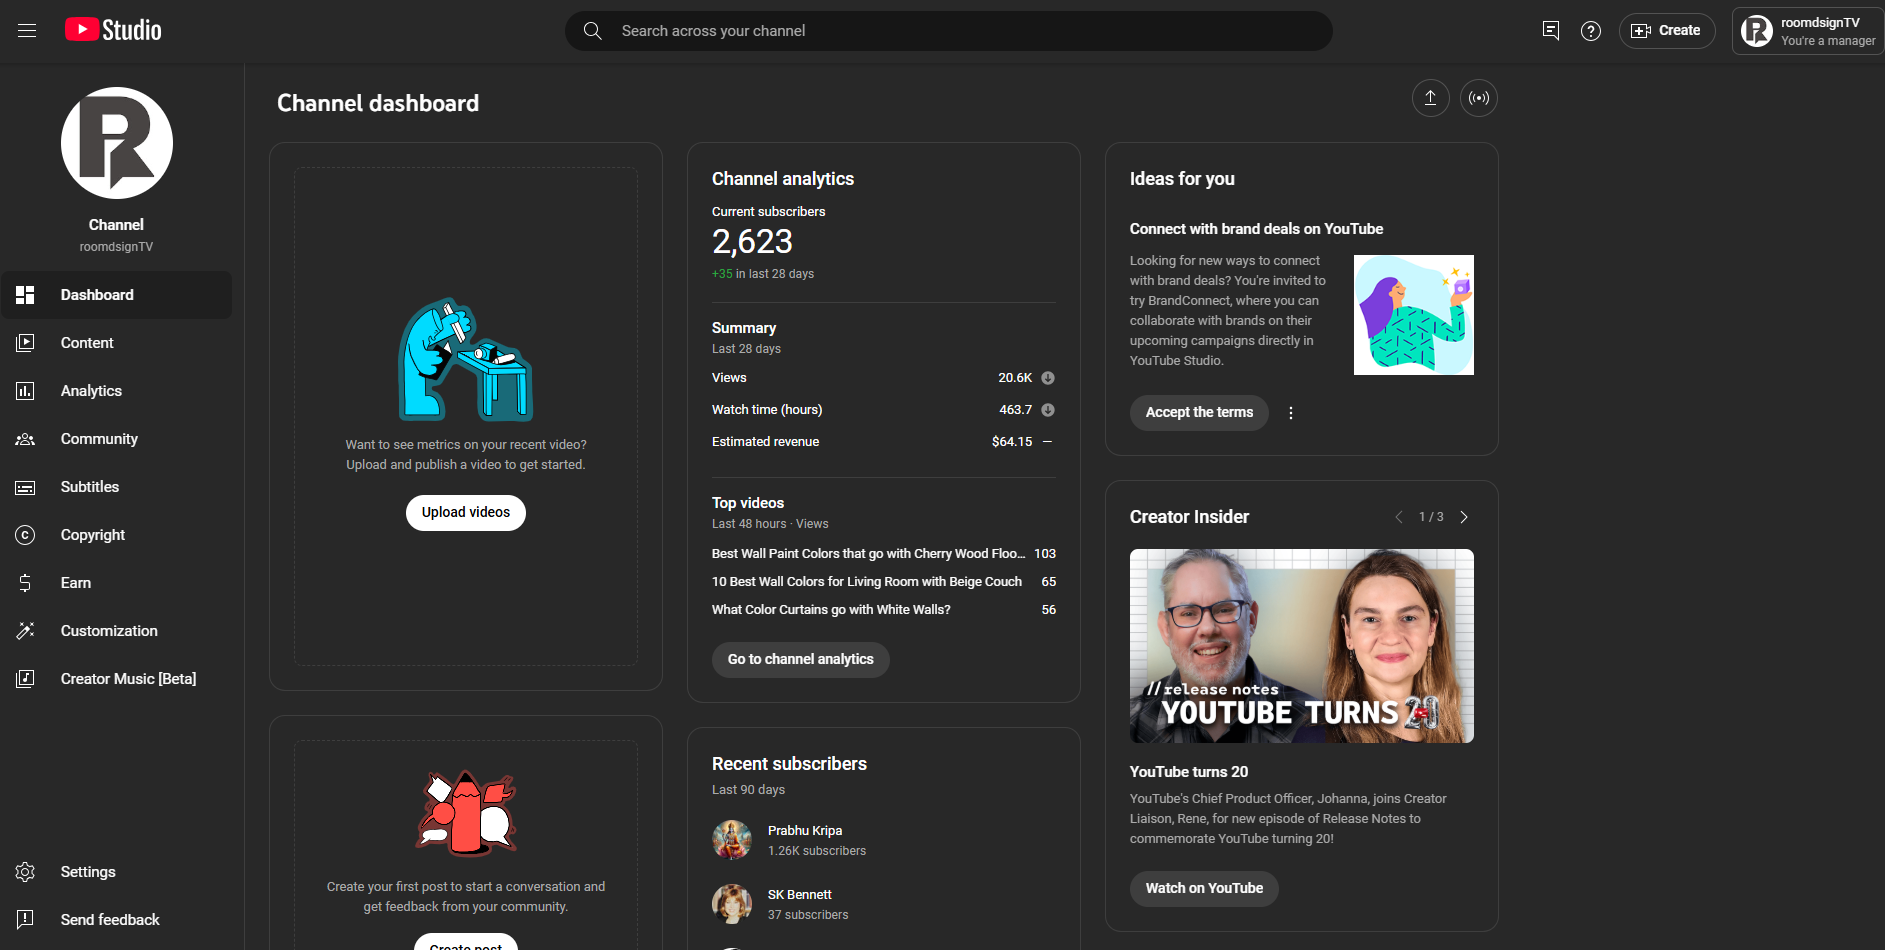The height and width of the screenshot is (950, 1885).
Task: Open Content in the sidebar
Action: (117, 343)
